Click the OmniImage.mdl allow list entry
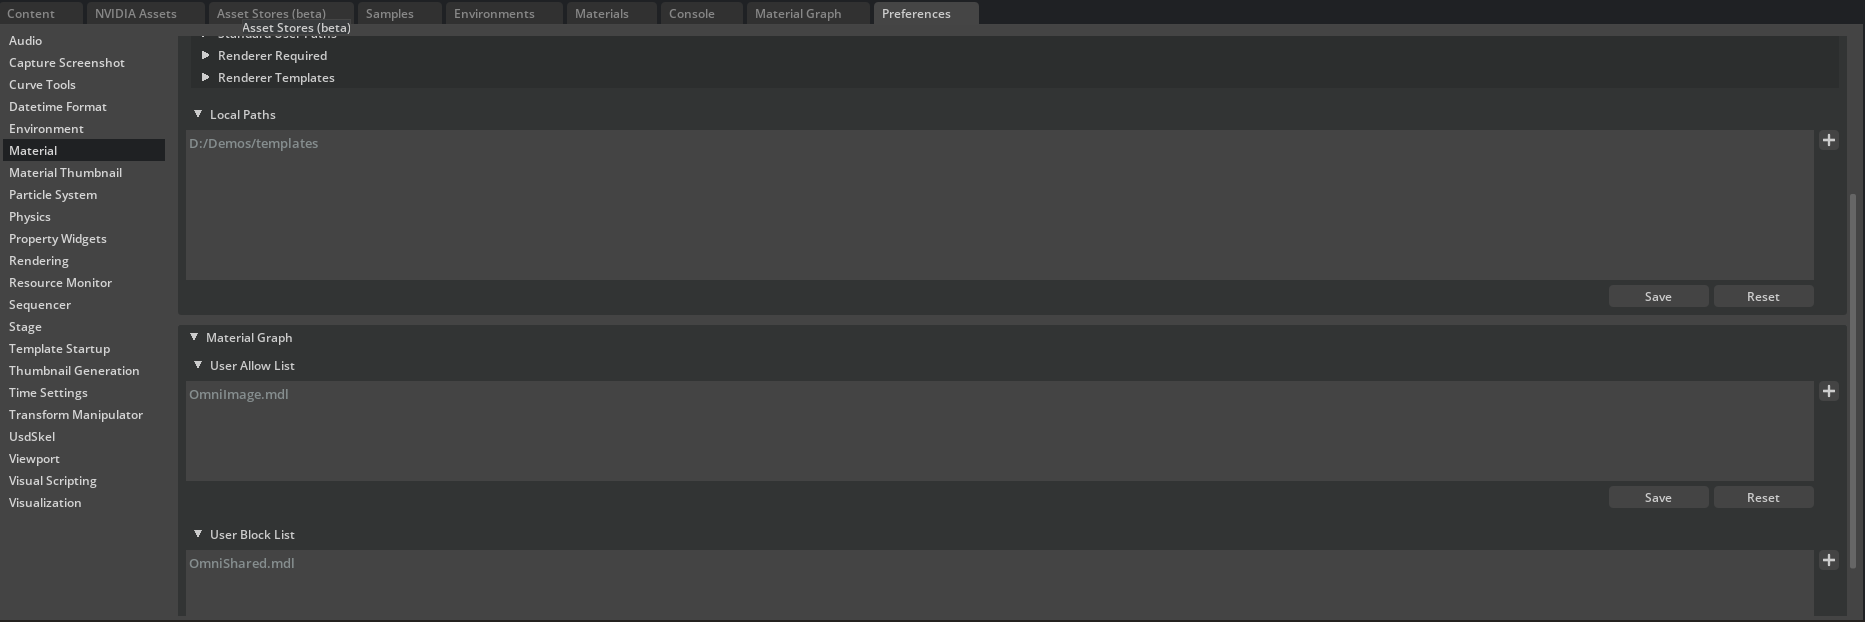The image size is (1865, 622). point(239,394)
